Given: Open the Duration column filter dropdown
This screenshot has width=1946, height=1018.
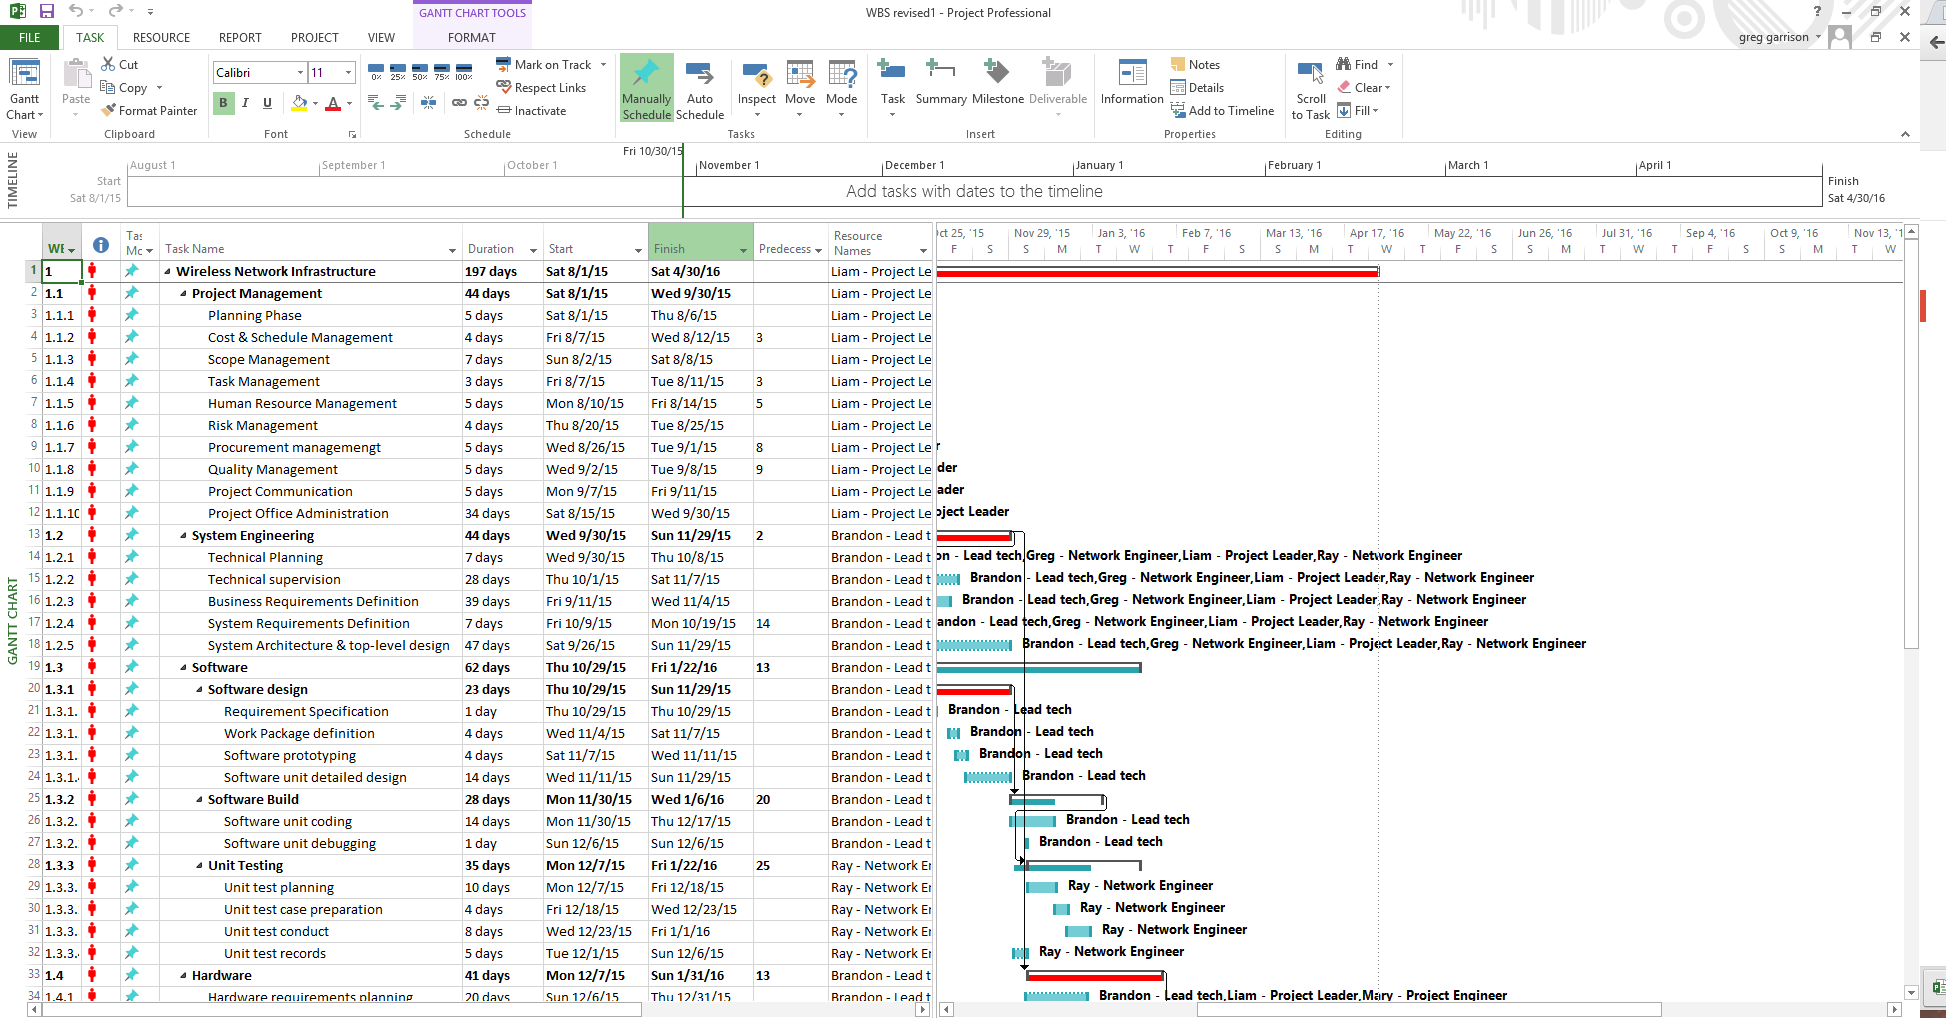Looking at the screenshot, I should click(x=533, y=250).
